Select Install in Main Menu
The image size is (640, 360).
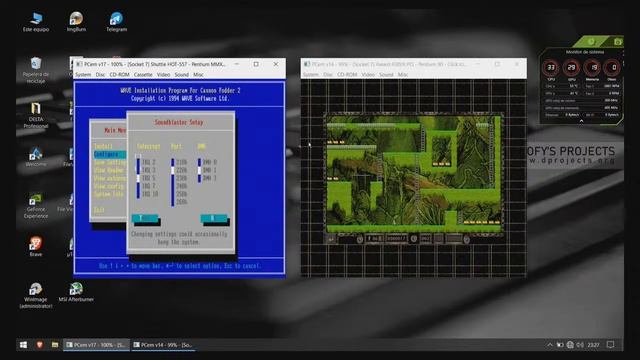click(103, 146)
